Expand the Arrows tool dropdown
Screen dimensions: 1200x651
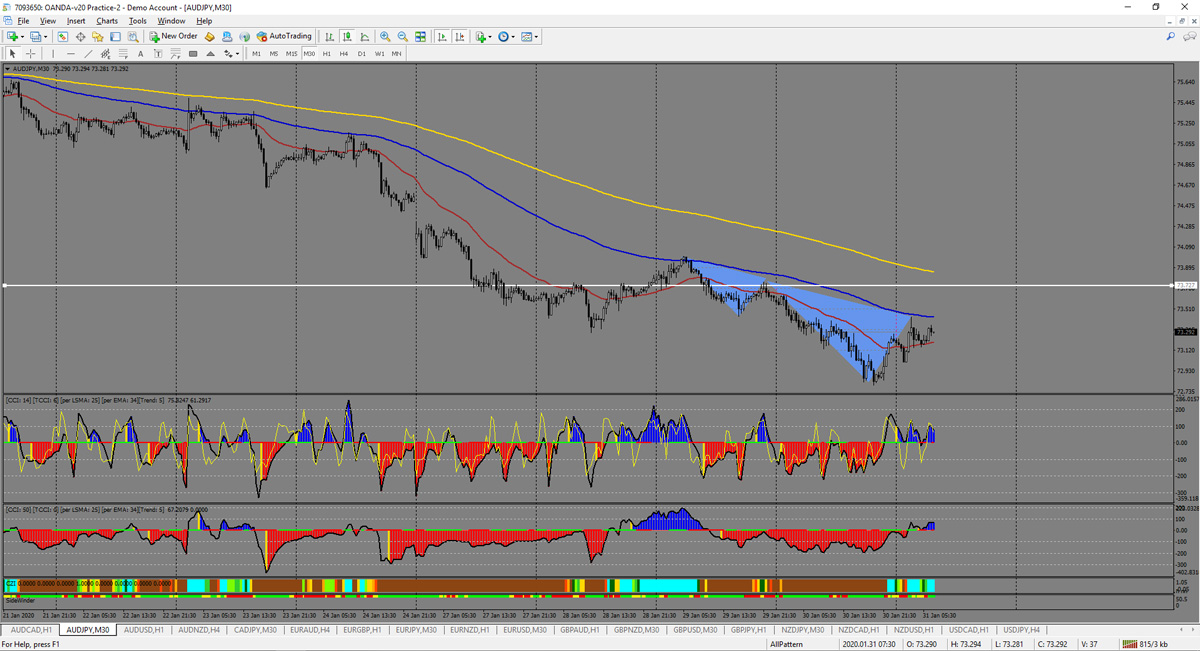tap(238, 54)
